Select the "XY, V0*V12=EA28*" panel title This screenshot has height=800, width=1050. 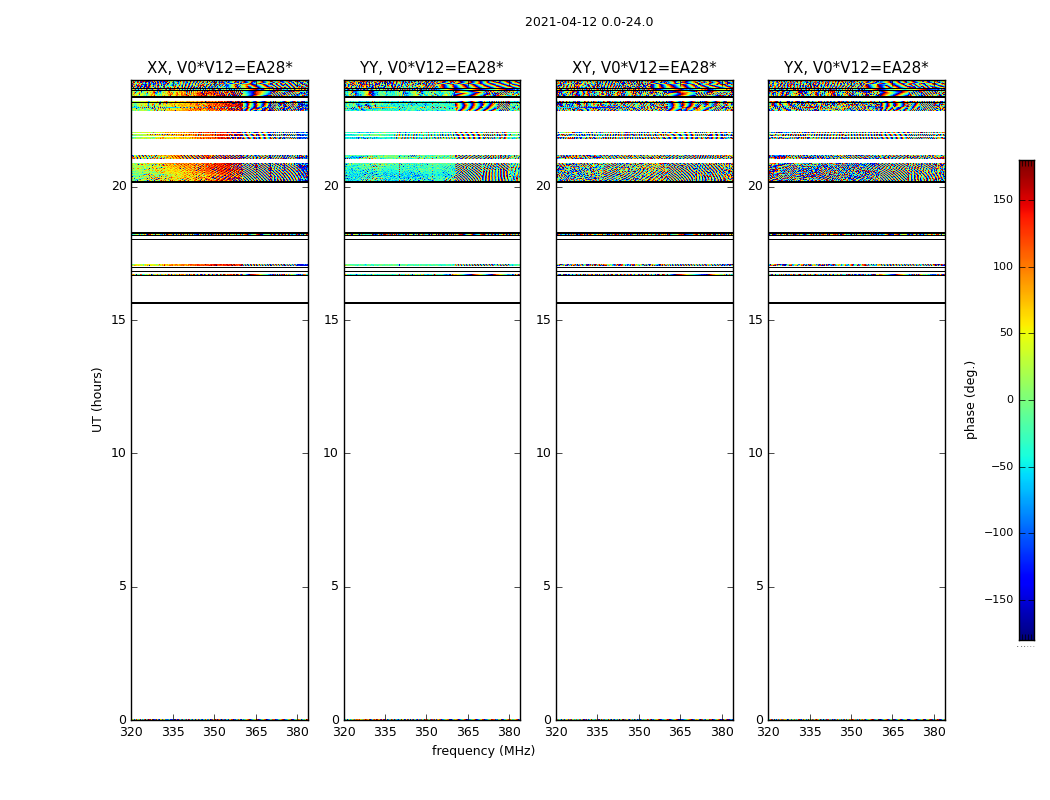644,68
